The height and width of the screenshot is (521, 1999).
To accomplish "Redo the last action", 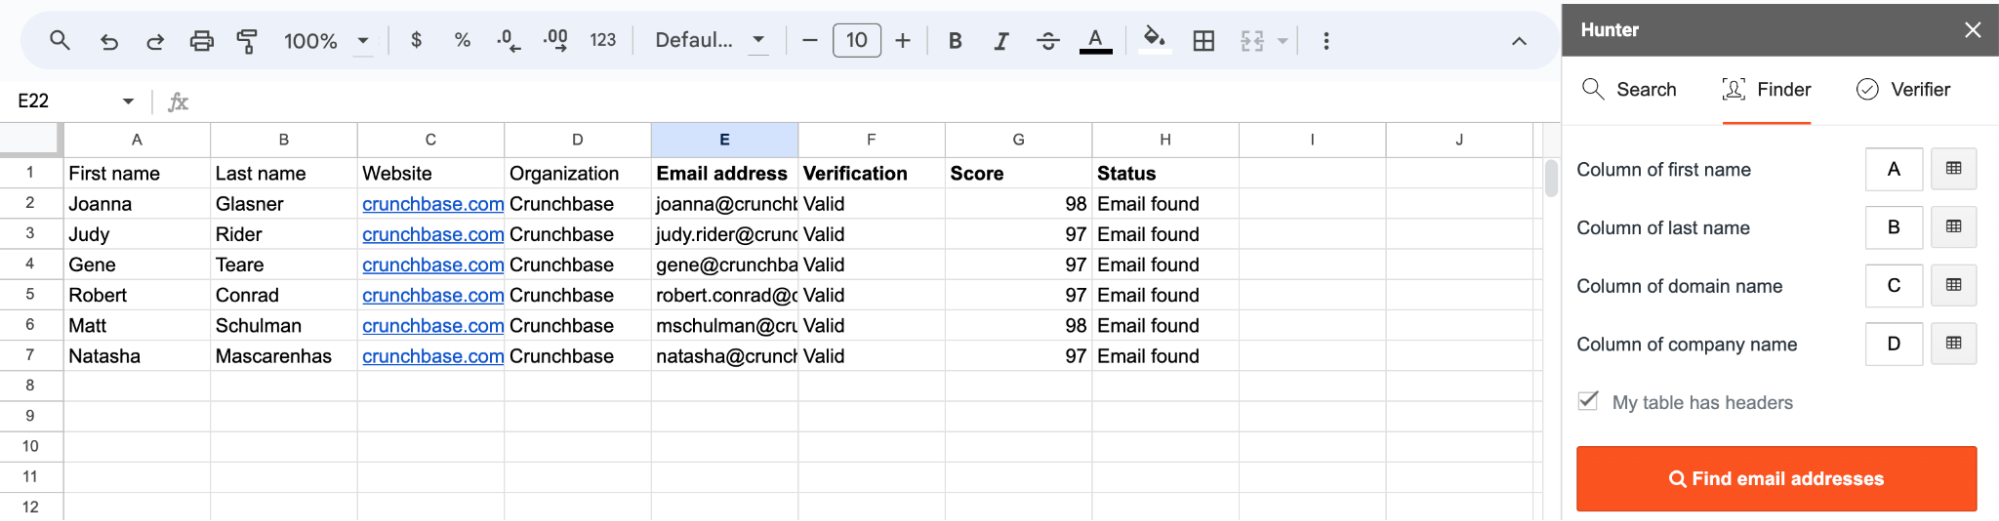I will tap(155, 41).
